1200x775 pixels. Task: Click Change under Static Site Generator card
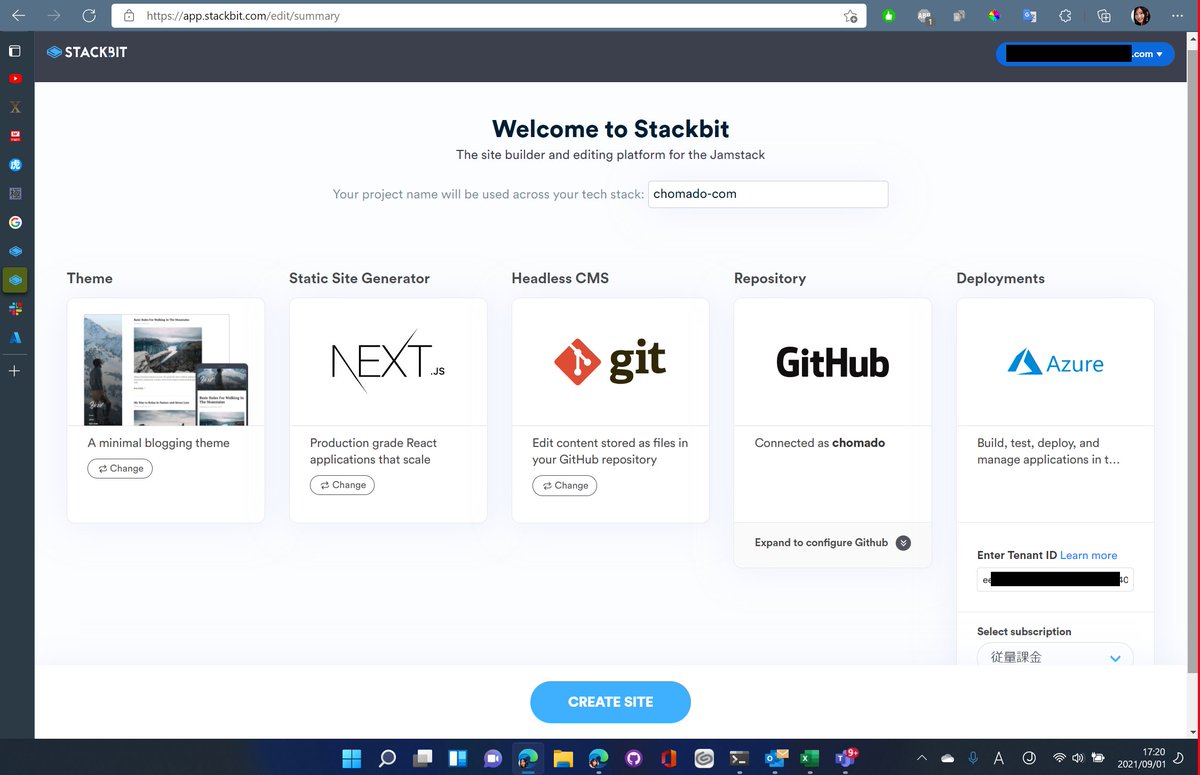click(x=342, y=485)
